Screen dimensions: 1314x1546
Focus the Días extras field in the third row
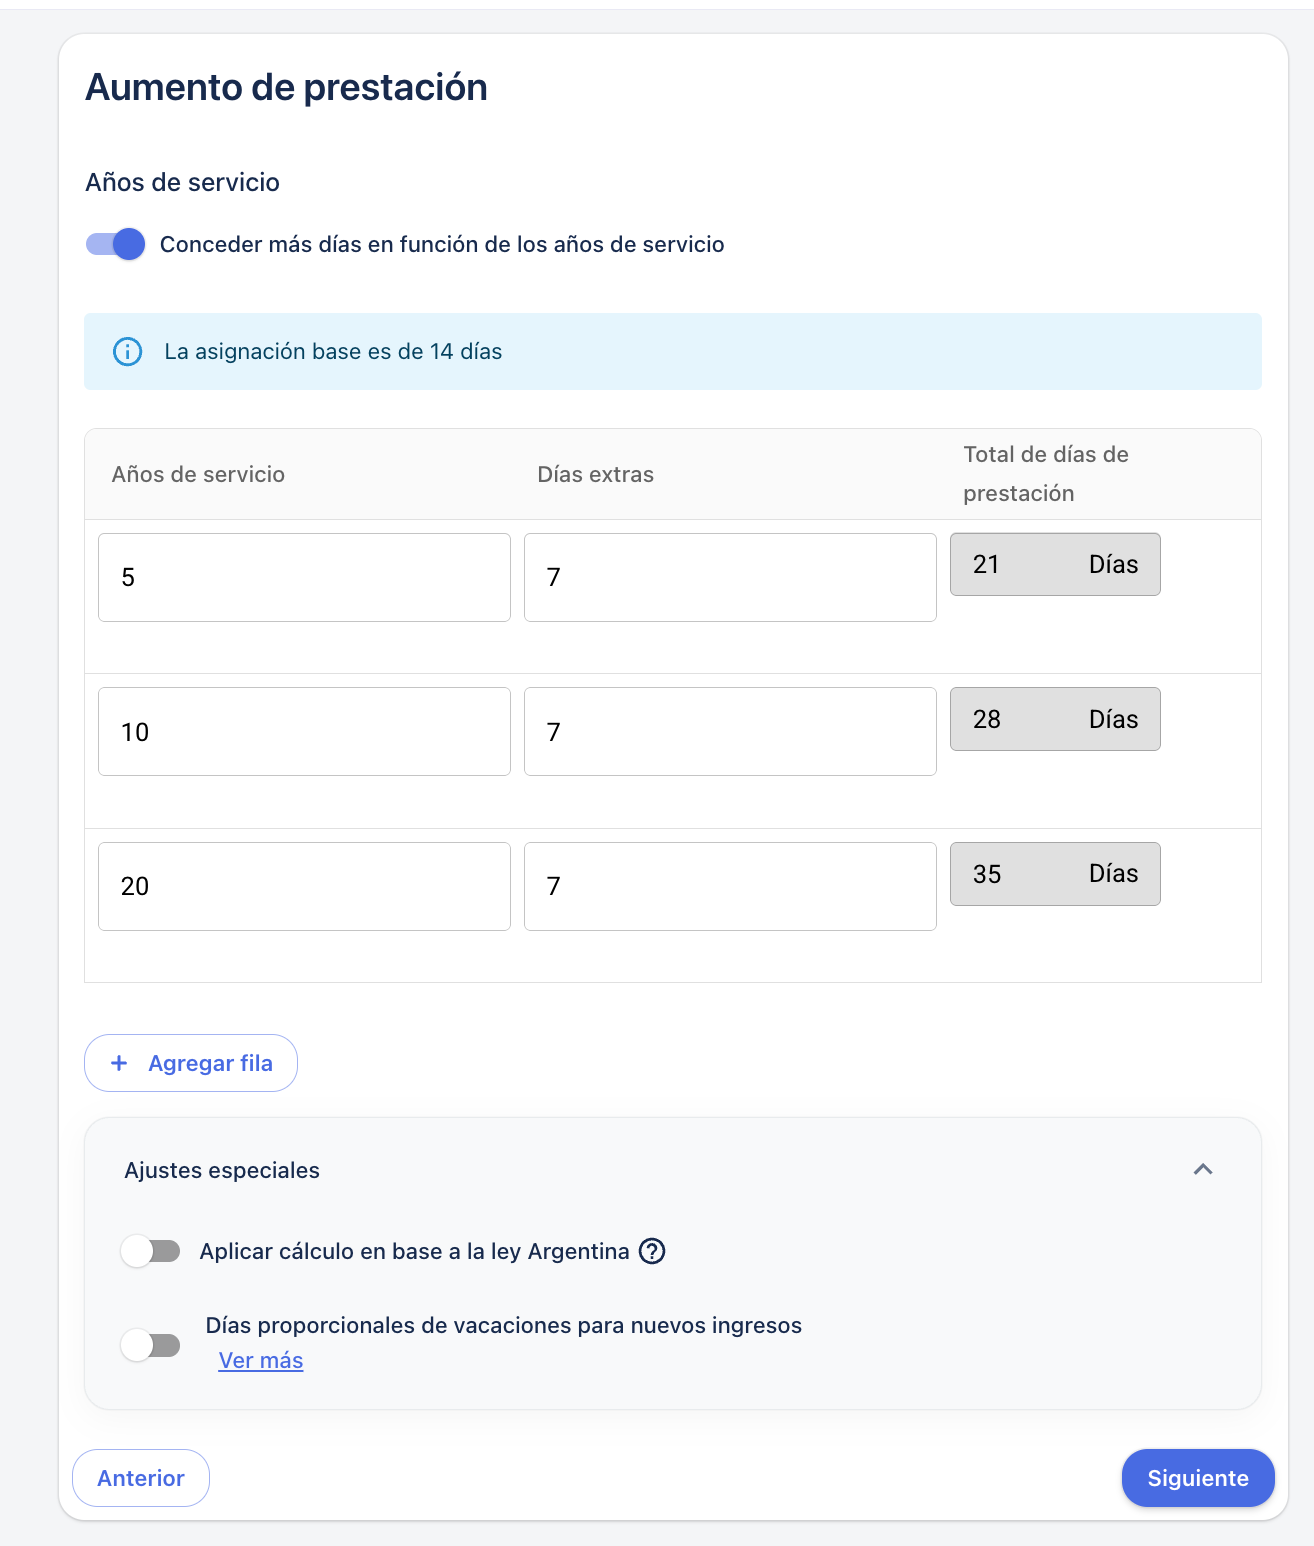730,886
